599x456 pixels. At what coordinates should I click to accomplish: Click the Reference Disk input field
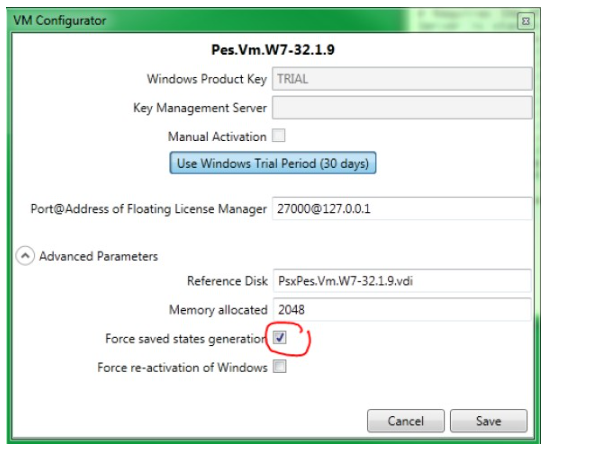402,281
